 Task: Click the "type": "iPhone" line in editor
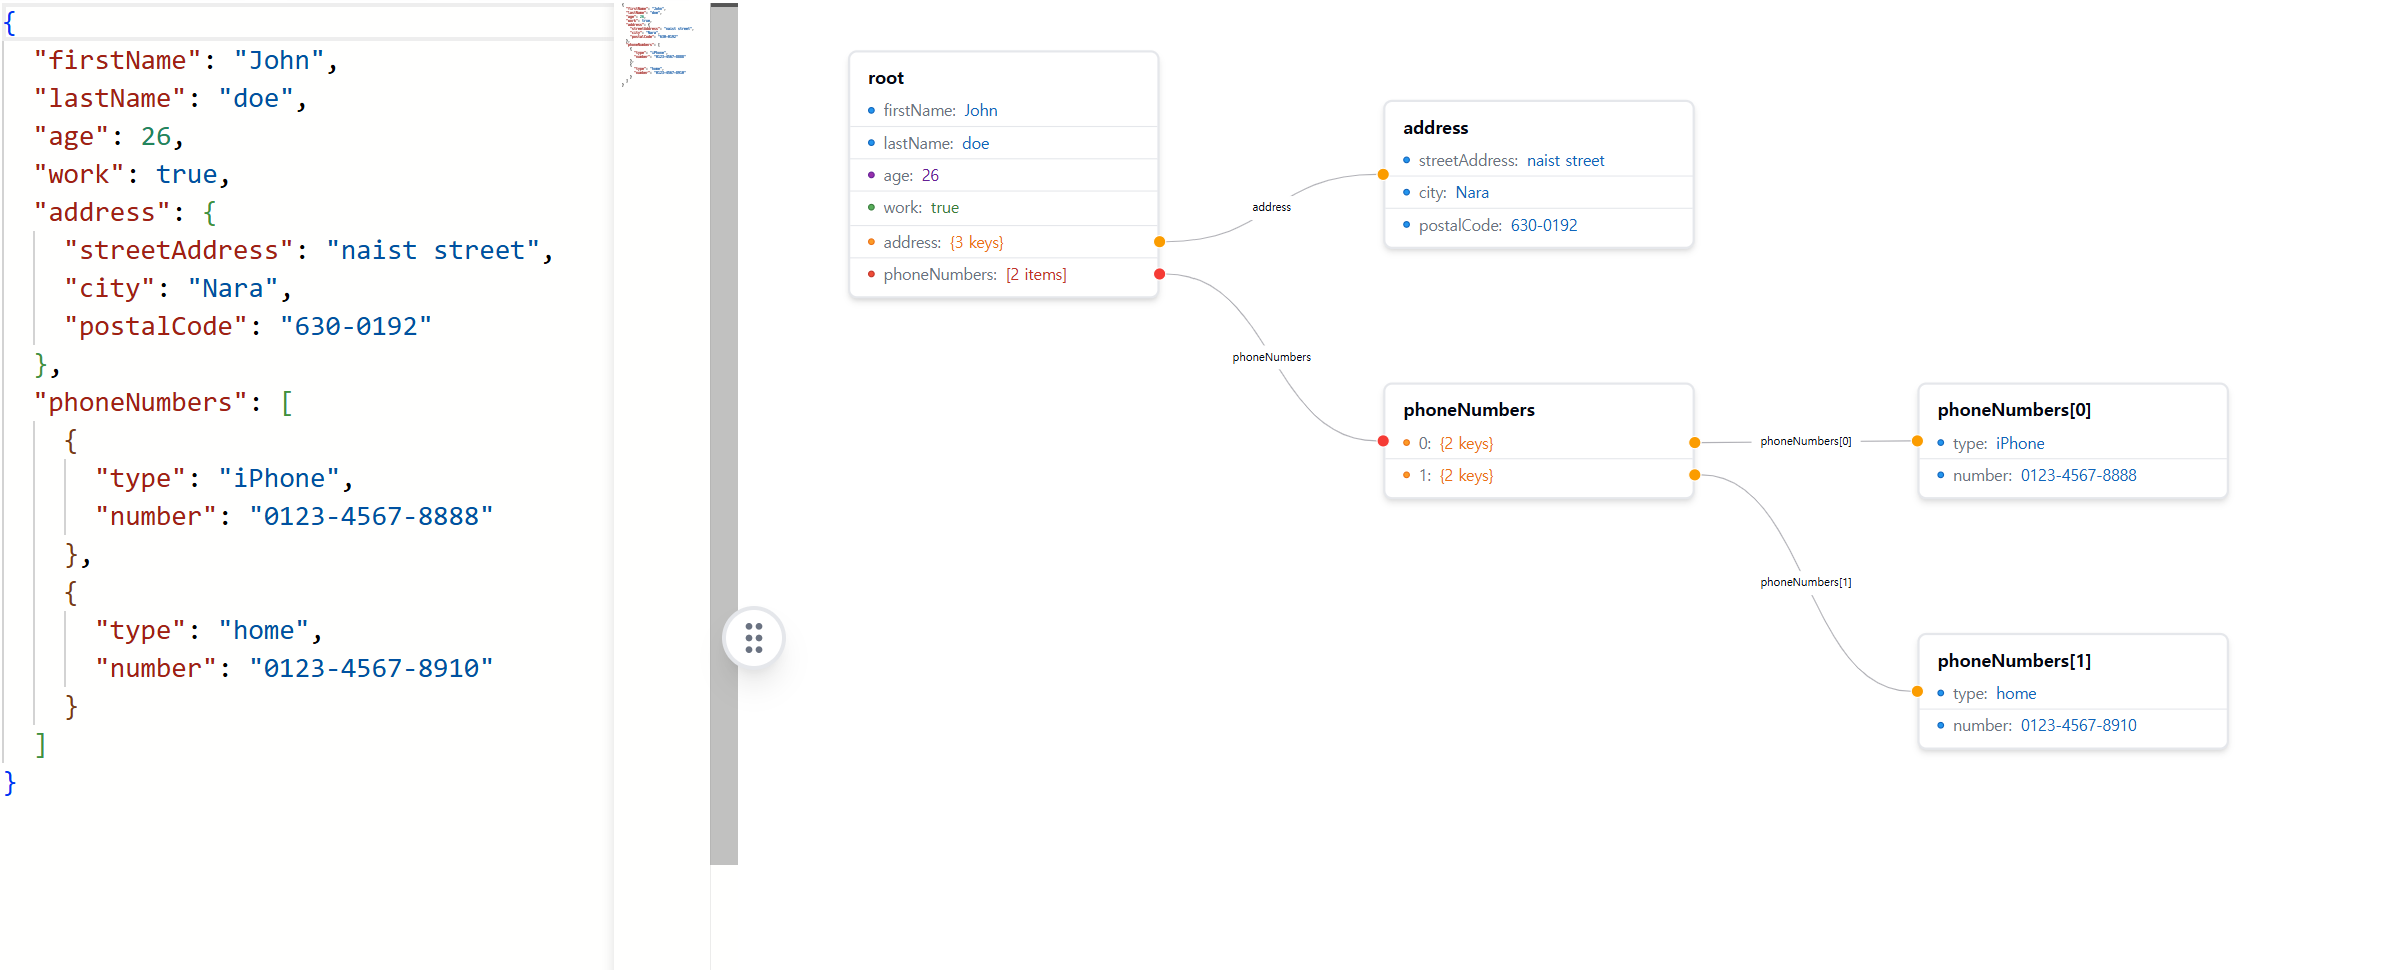(225, 478)
